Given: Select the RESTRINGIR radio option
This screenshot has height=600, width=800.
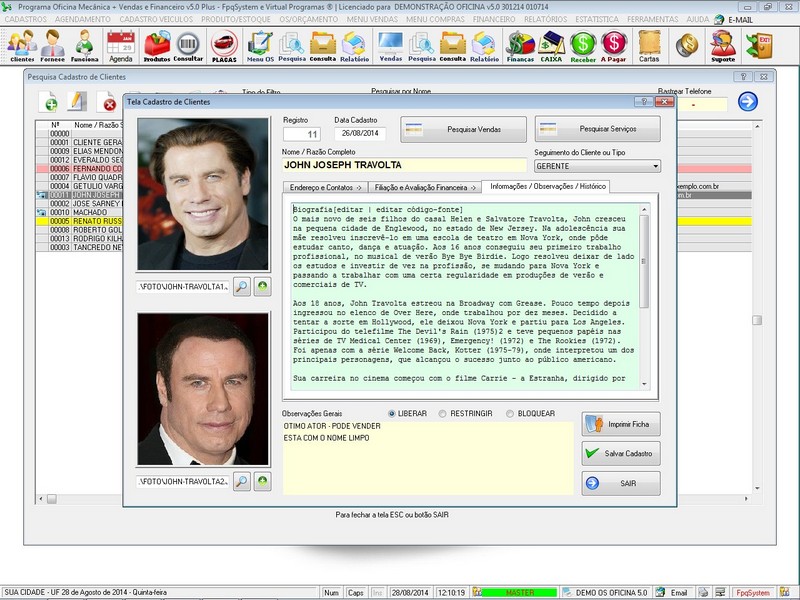Looking at the screenshot, I should (x=443, y=413).
